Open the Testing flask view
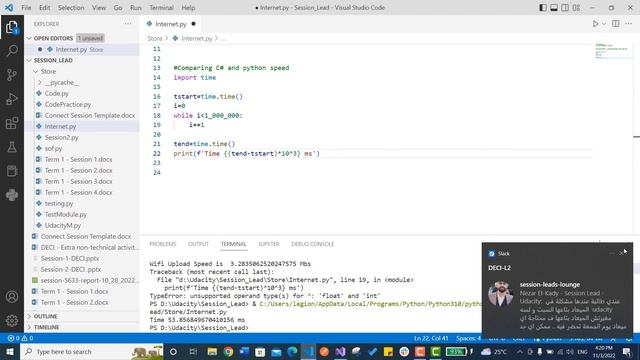640x360 pixels. coord(12,147)
